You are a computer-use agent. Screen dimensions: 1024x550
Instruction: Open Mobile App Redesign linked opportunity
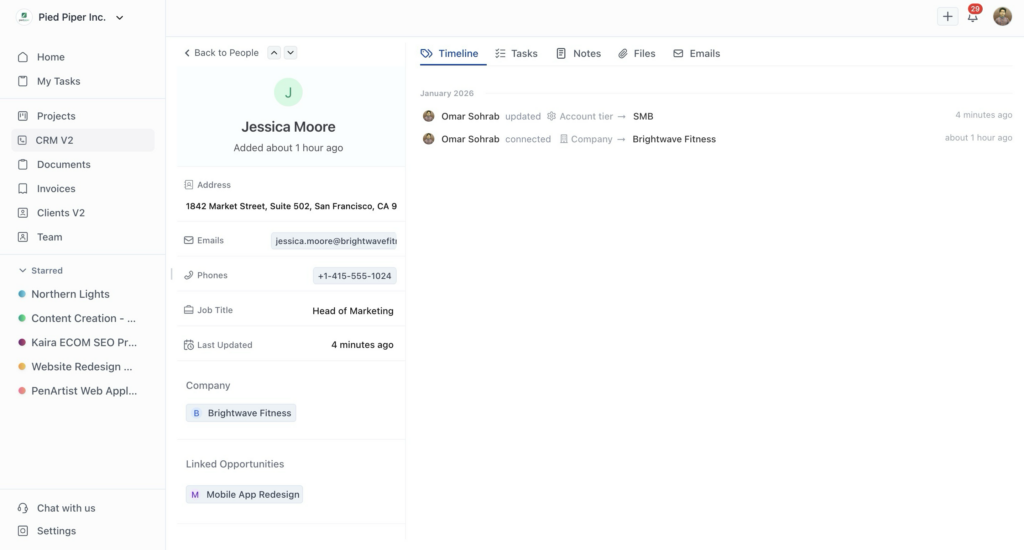(244, 494)
